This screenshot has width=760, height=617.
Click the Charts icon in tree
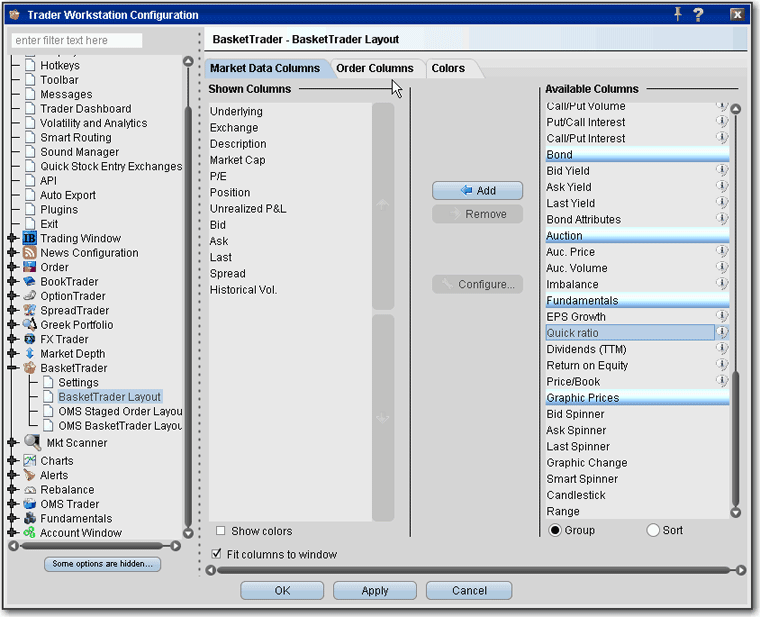coord(30,461)
